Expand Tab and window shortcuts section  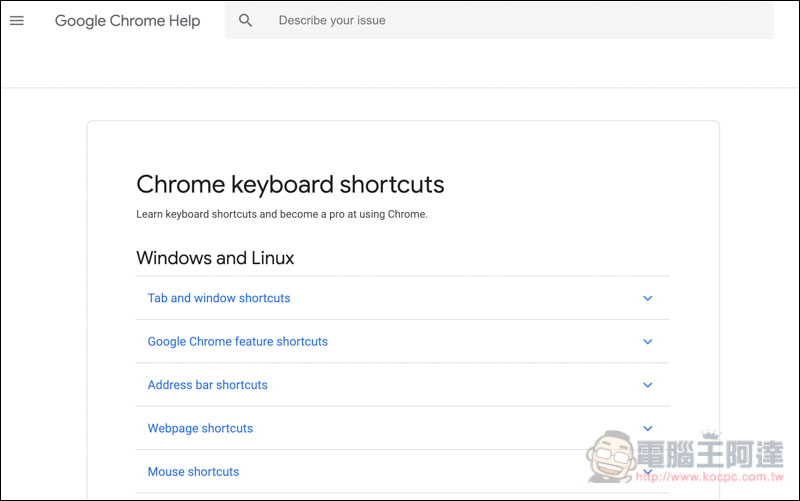[403, 298]
